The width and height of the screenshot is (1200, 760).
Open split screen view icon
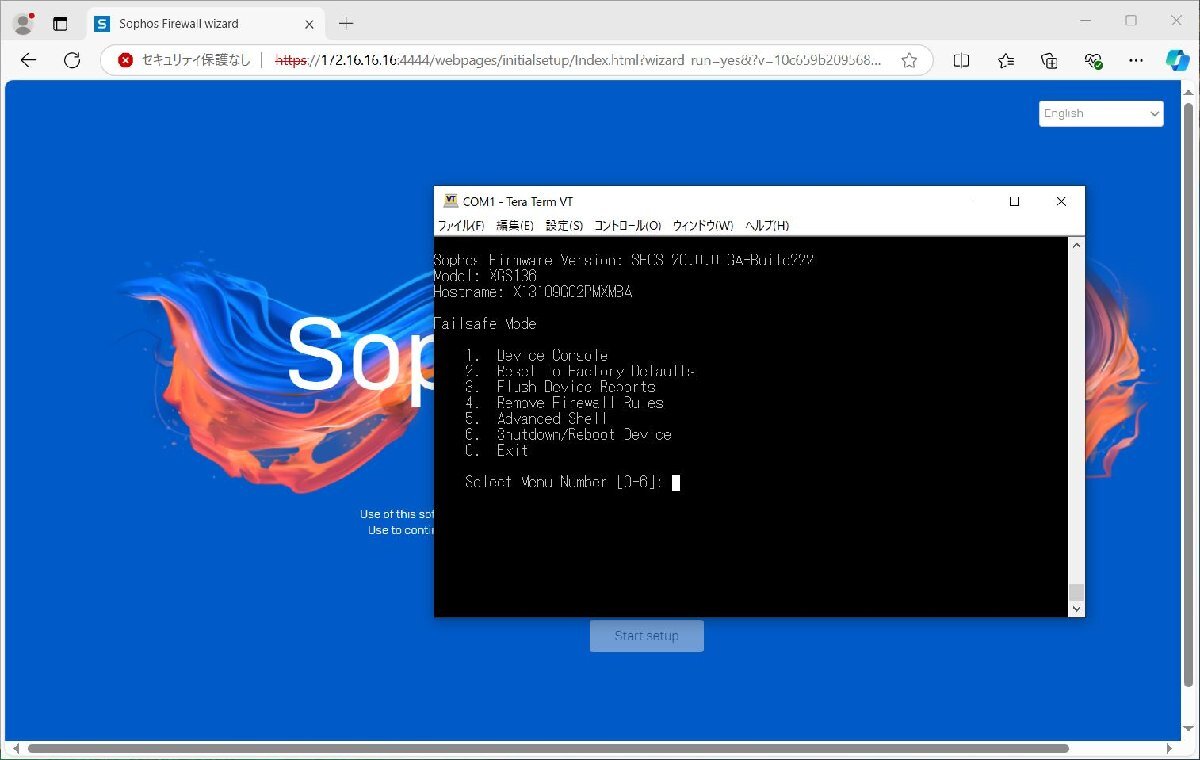pyautogui.click(x=961, y=60)
